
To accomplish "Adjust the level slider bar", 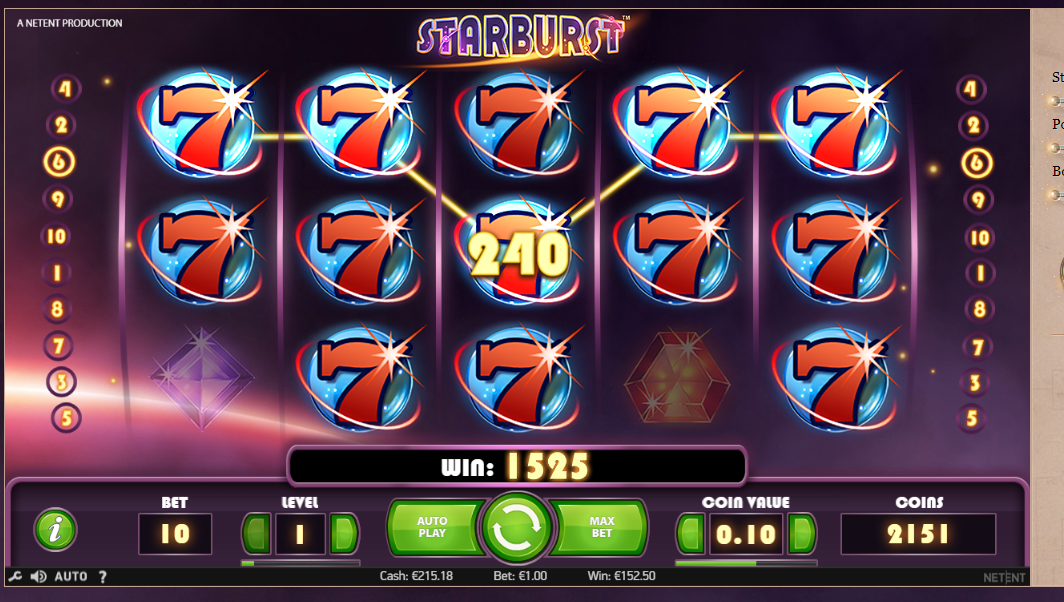I will [x=301, y=563].
